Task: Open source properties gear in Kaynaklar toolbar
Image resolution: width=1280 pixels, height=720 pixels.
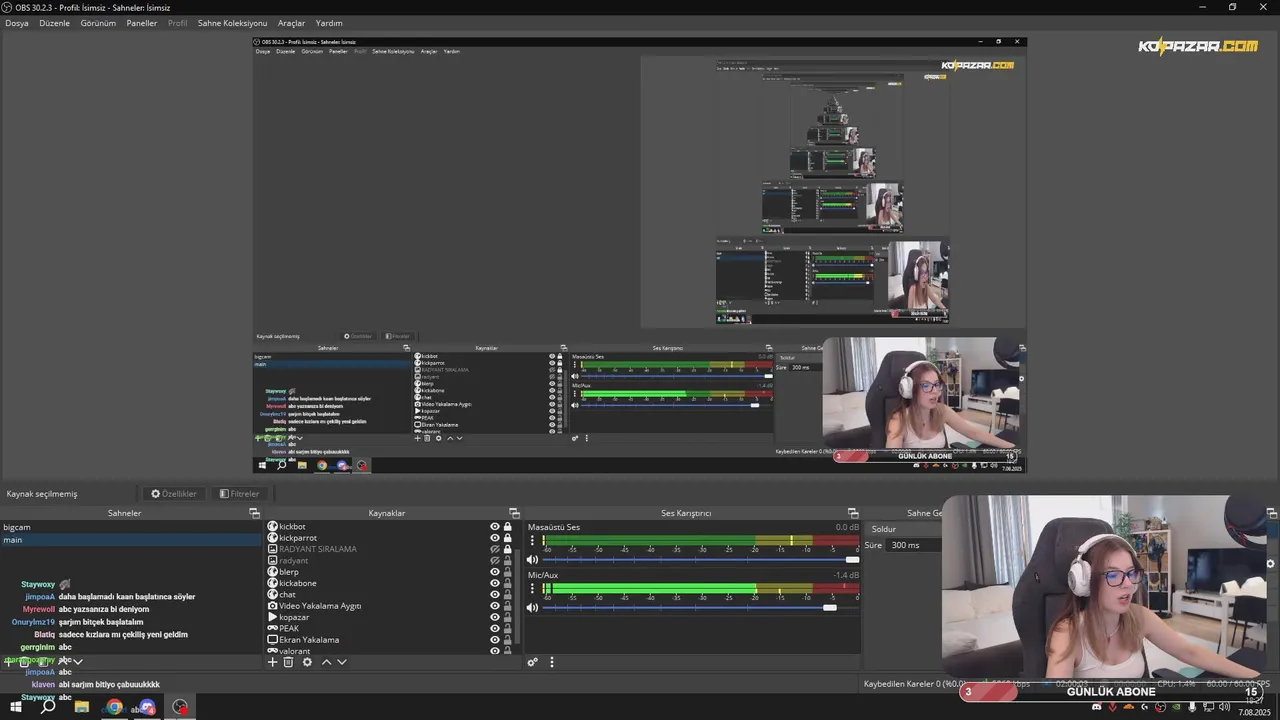Action: point(307,662)
